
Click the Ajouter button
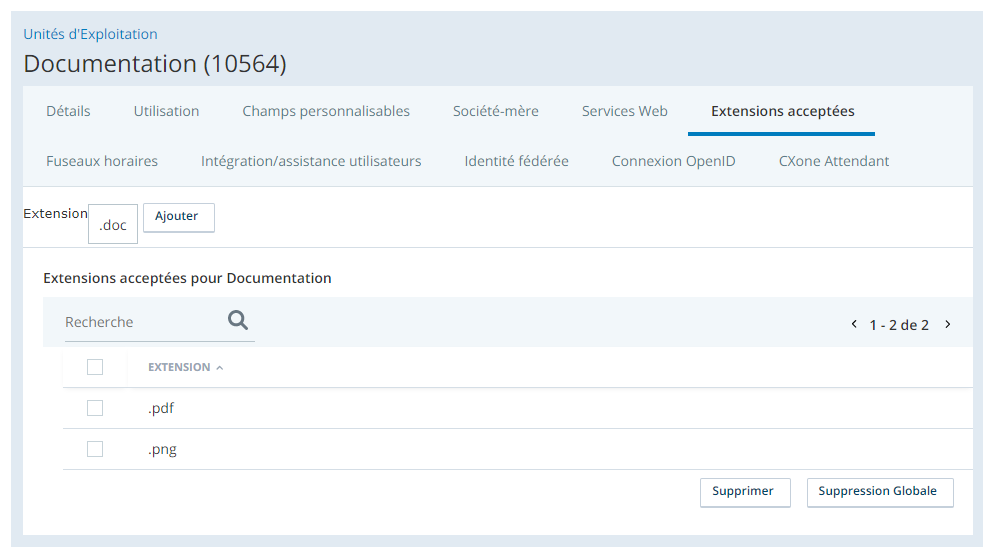pyautogui.click(x=179, y=217)
